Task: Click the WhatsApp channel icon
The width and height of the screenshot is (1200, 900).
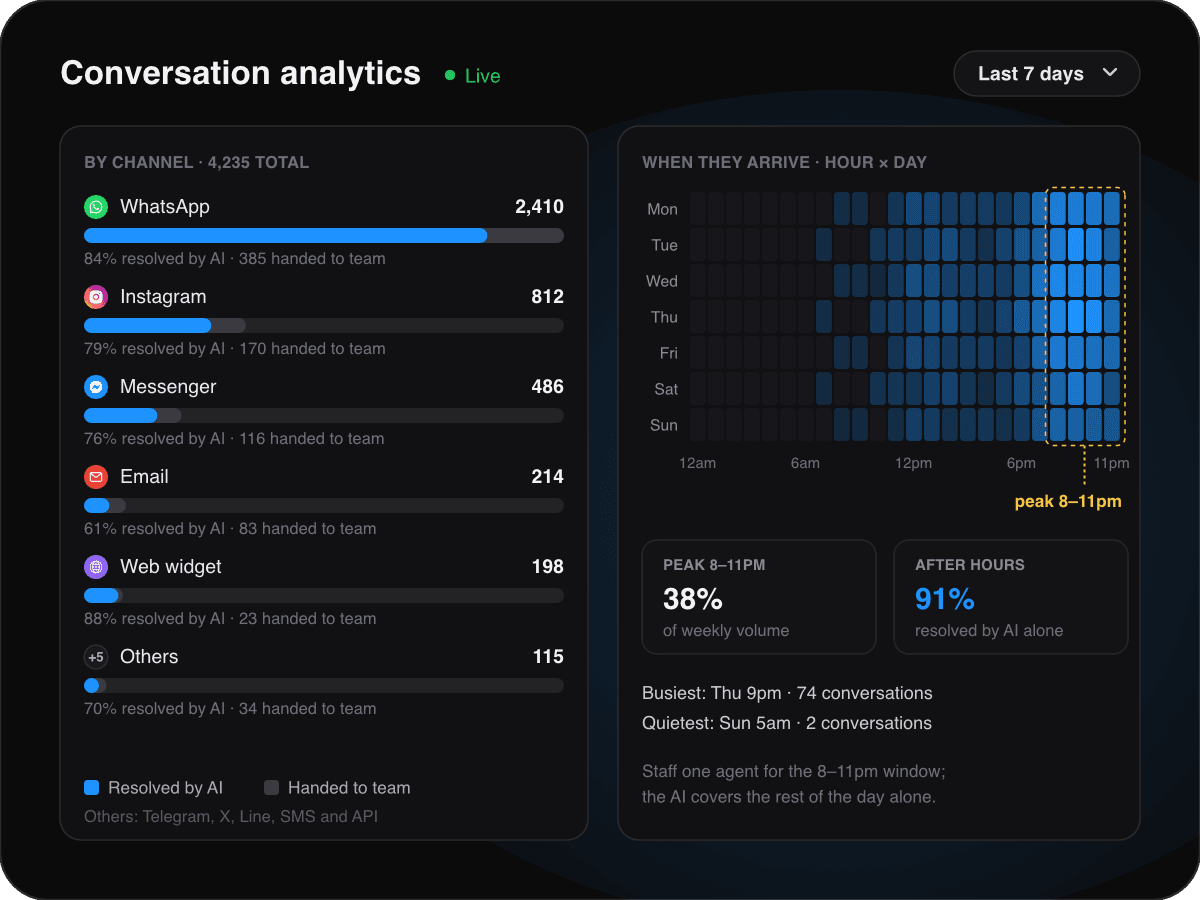Action: tap(96, 207)
